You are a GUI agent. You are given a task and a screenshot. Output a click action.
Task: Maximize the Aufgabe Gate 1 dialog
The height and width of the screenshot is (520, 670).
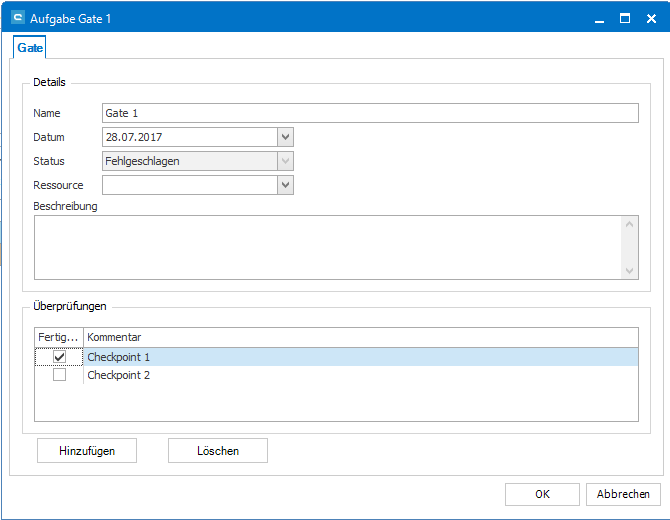625,18
